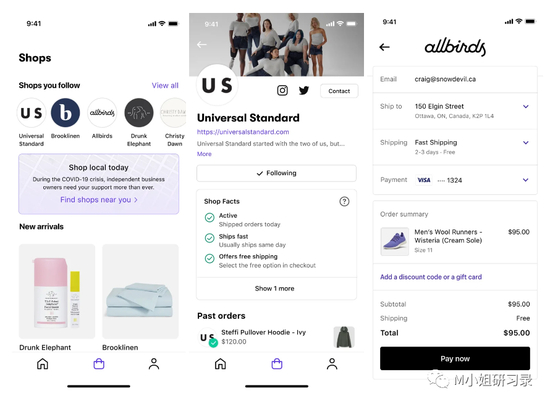Show 1 more shop fact
The height and width of the screenshot is (404, 550).
coord(276,288)
